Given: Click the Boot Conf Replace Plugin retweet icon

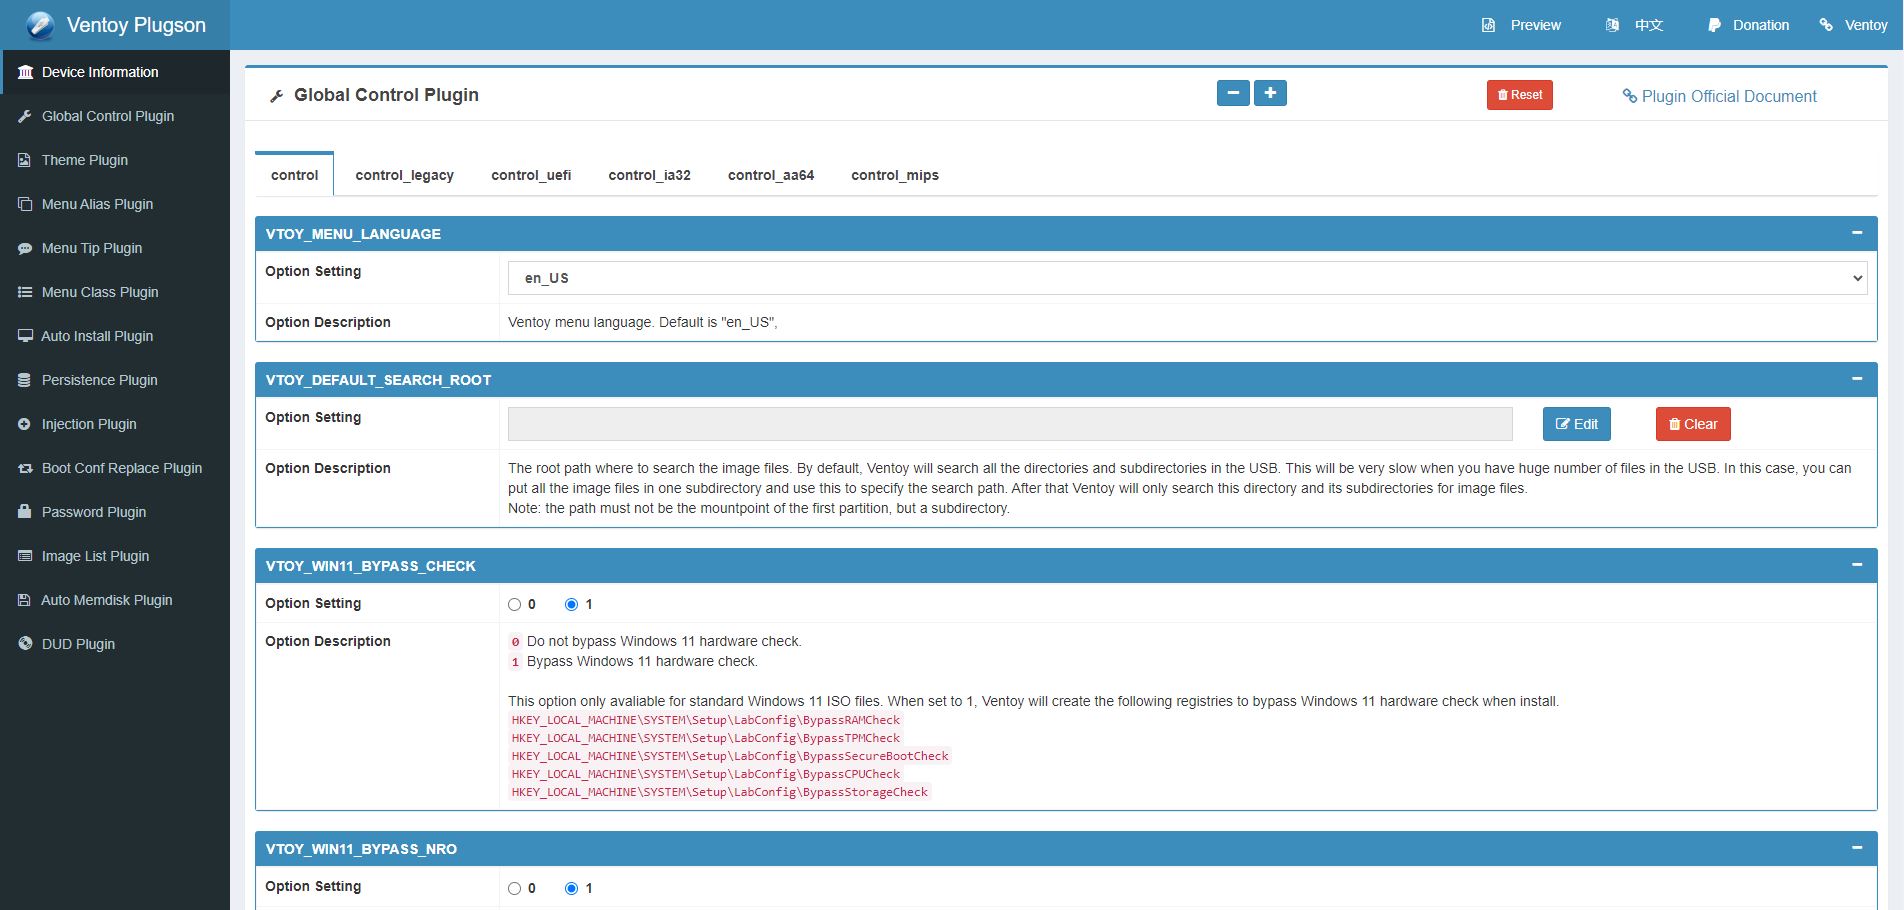Looking at the screenshot, I should [x=25, y=468].
